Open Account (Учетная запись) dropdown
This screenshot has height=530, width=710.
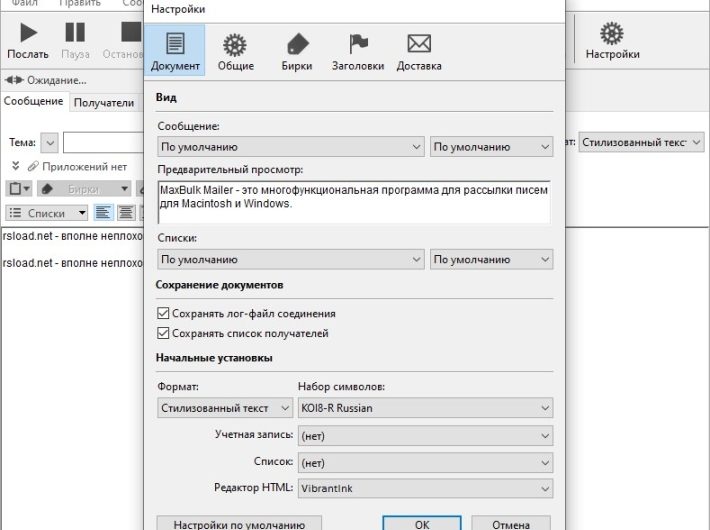tap(425, 436)
